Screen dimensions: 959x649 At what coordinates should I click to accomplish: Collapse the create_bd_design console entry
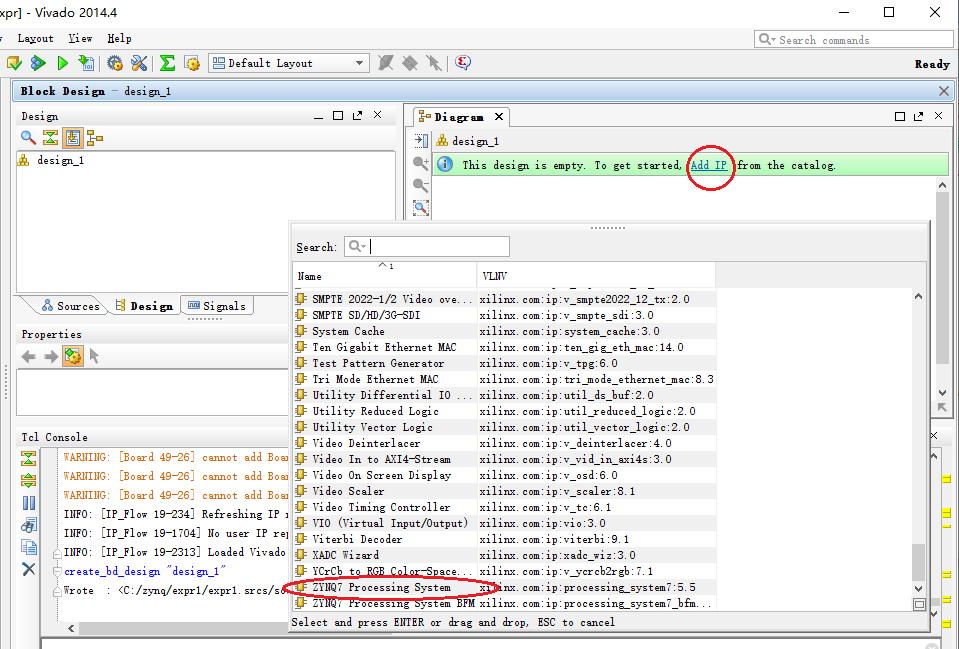point(55,572)
